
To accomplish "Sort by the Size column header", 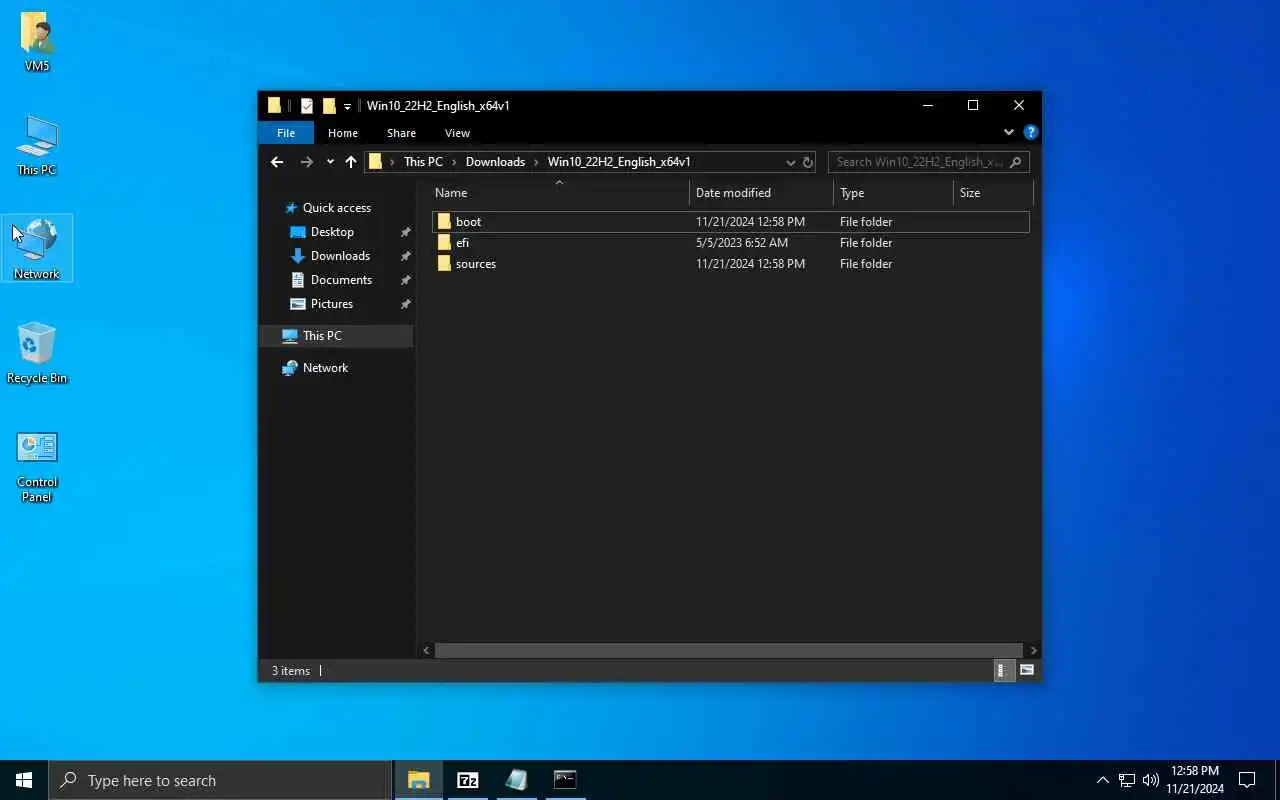I will [992, 193].
